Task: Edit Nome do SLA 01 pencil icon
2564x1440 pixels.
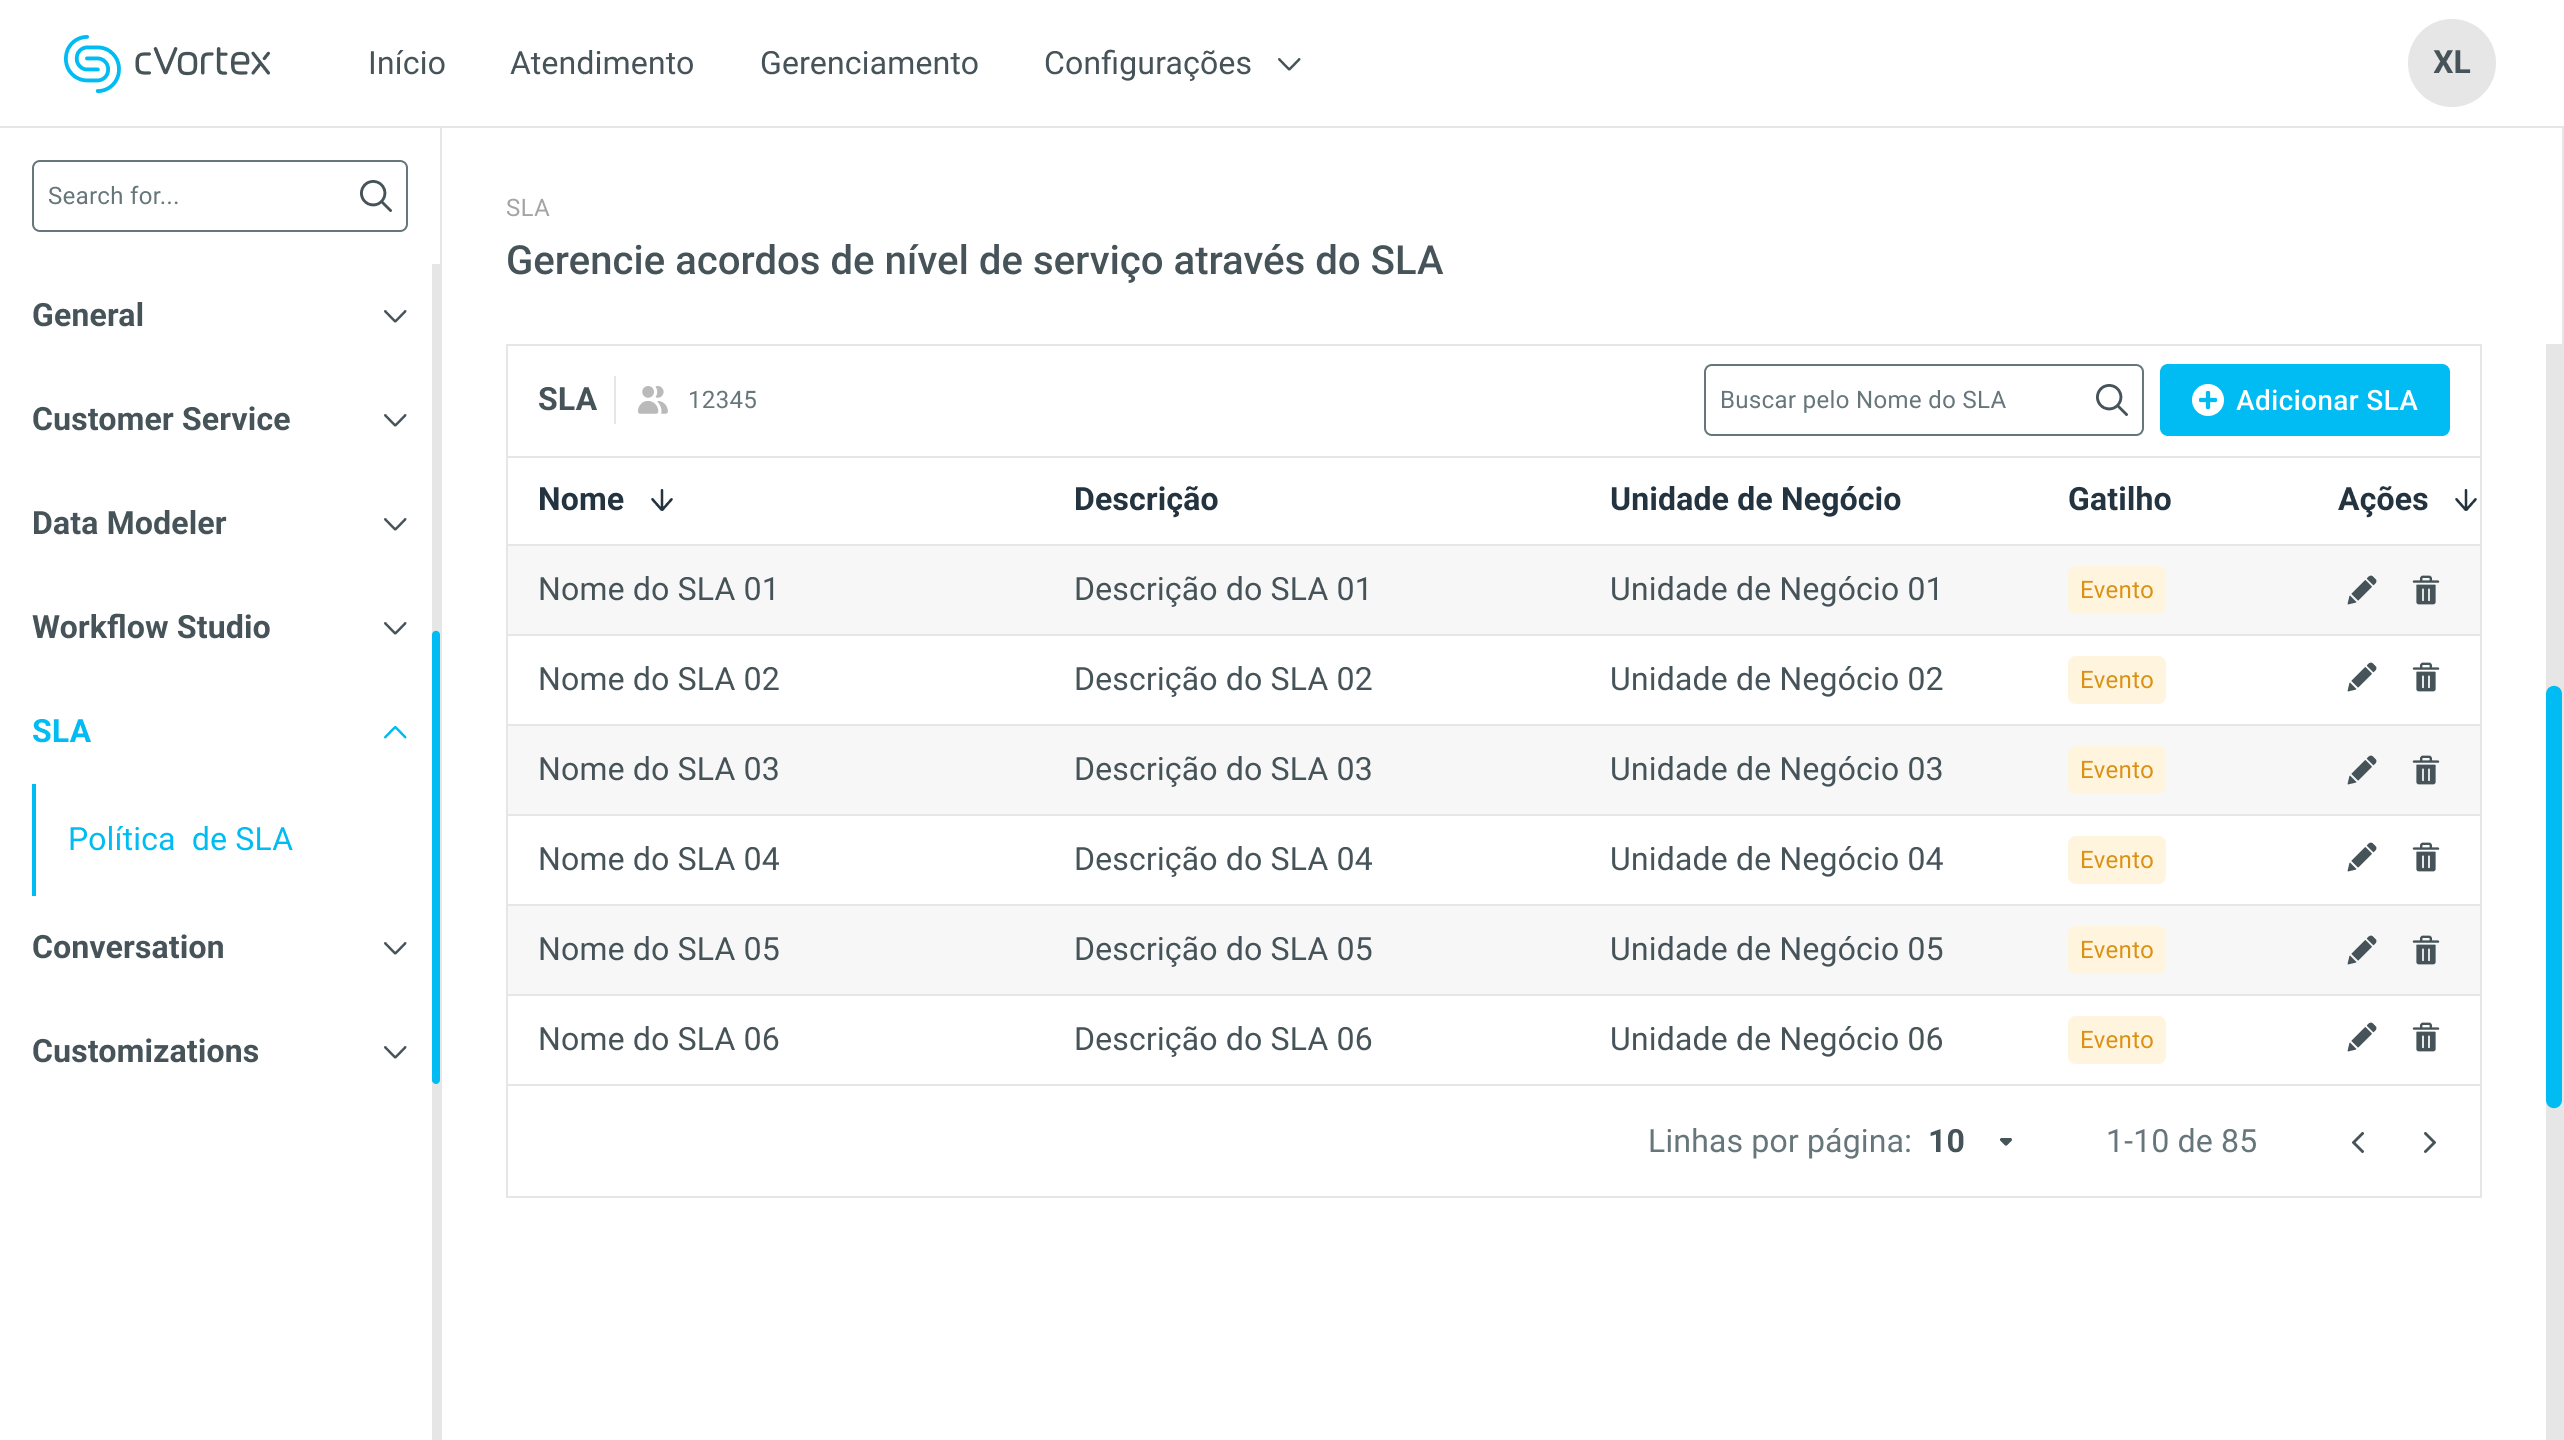Action: click(x=2361, y=590)
